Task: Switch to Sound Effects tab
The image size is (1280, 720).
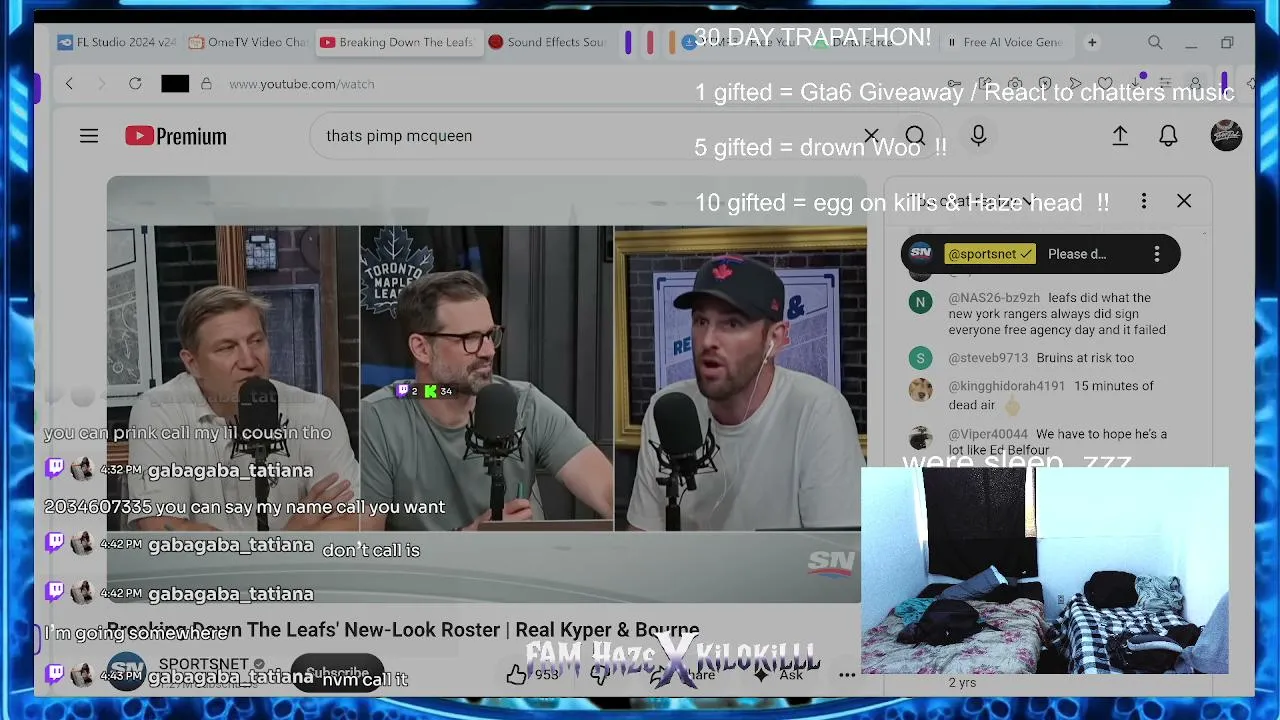Action: [548, 43]
